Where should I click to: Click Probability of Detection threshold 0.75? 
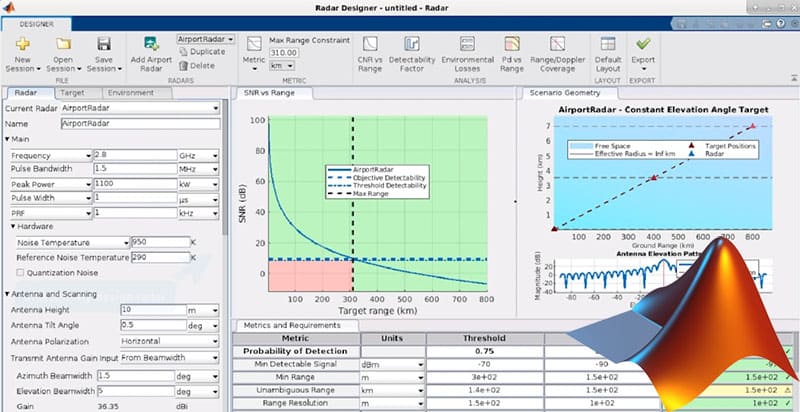(485, 351)
